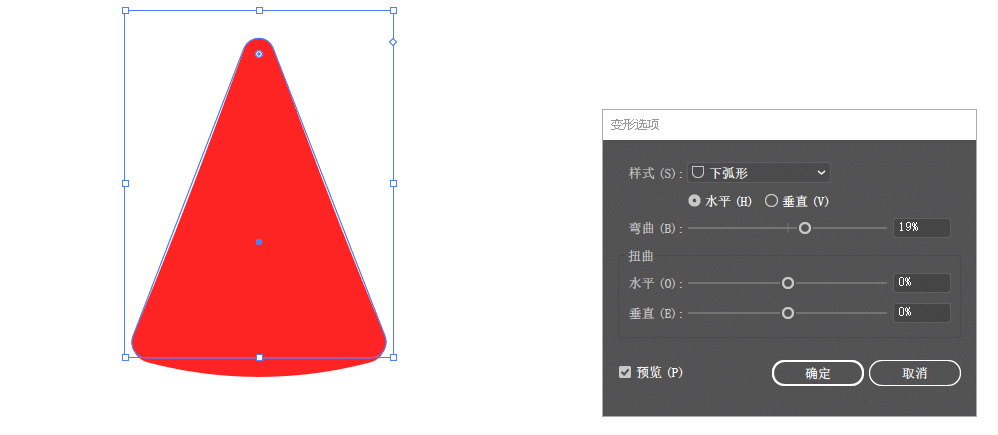Click the right-middle bounding box handle
998x435 pixels.
coord(393,183)
